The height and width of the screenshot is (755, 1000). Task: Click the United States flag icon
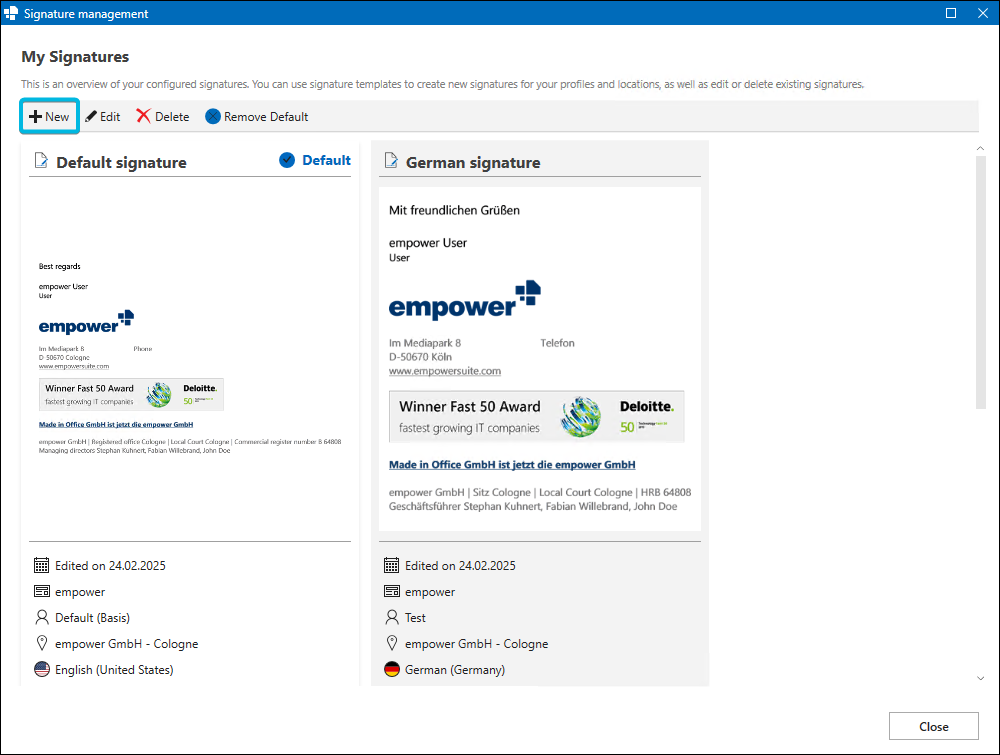tap(41, 670)
